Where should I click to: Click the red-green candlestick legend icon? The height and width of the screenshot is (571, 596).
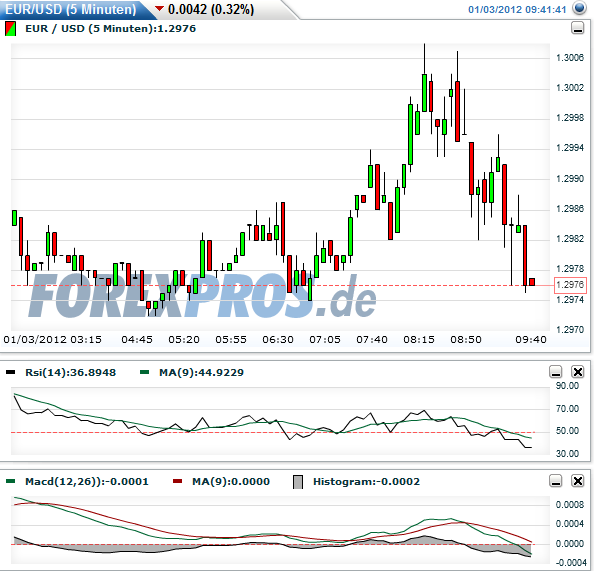pos(11,29)
